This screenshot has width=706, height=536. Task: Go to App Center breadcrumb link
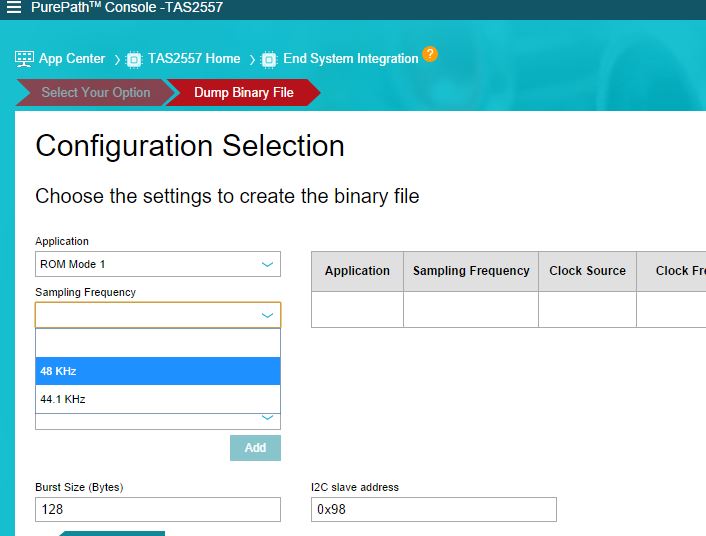[72, 59]
